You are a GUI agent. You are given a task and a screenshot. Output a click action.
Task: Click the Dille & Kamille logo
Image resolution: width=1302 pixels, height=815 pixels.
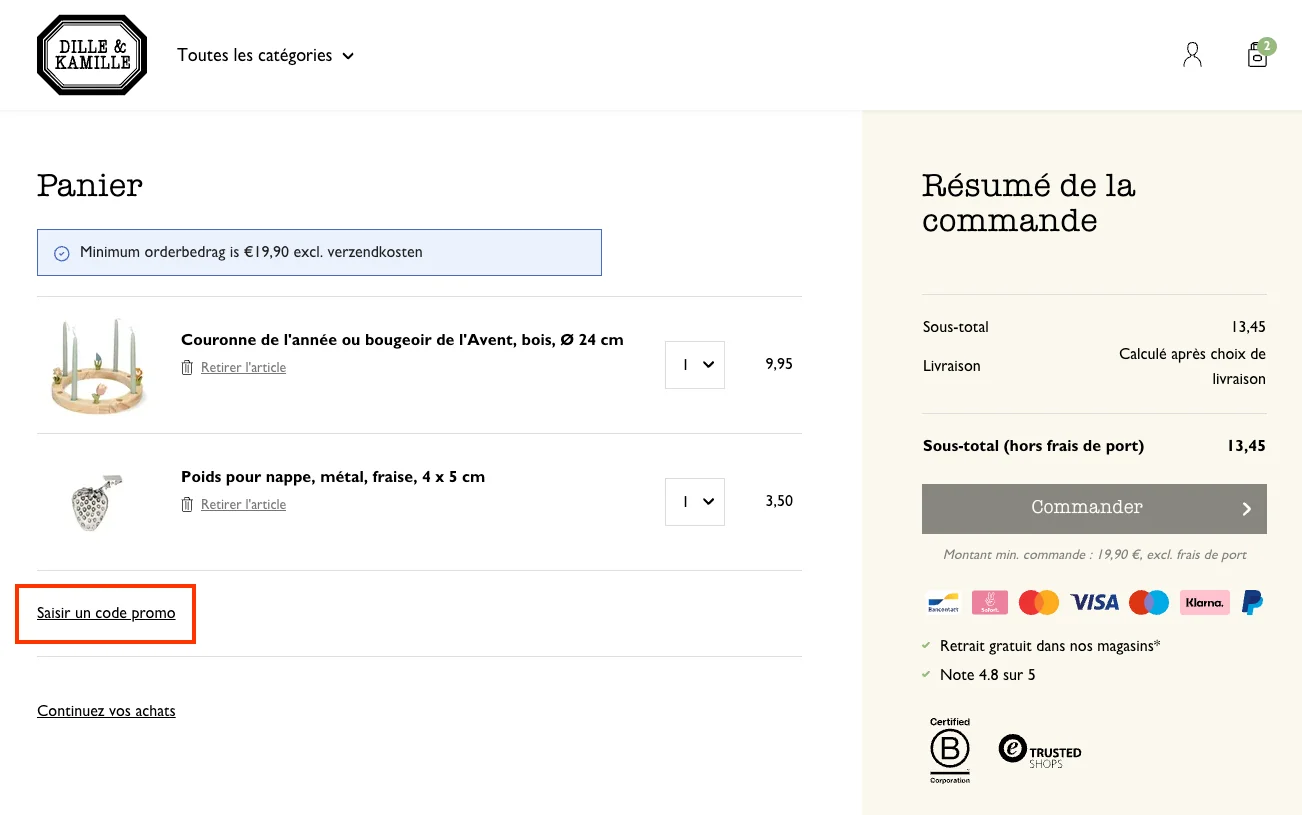pyautogui.click(x=92, y=55)
